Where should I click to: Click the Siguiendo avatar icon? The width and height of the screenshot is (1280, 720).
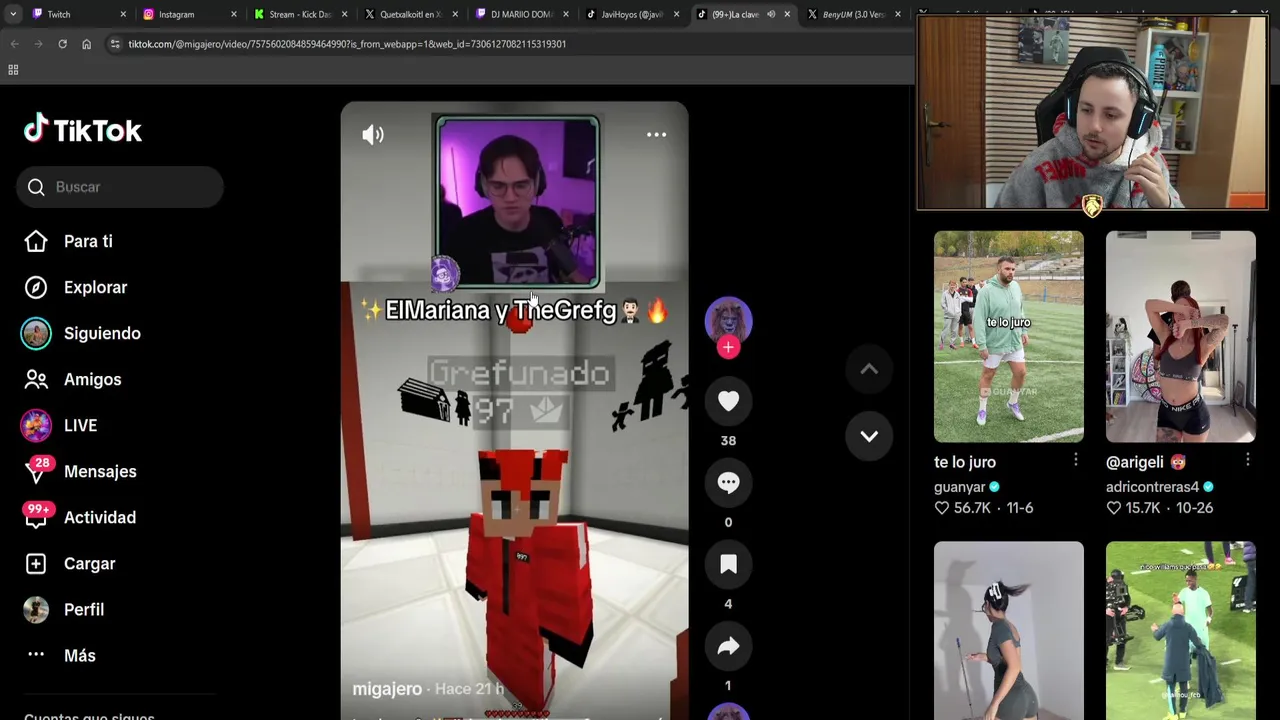tap(36, 333)
